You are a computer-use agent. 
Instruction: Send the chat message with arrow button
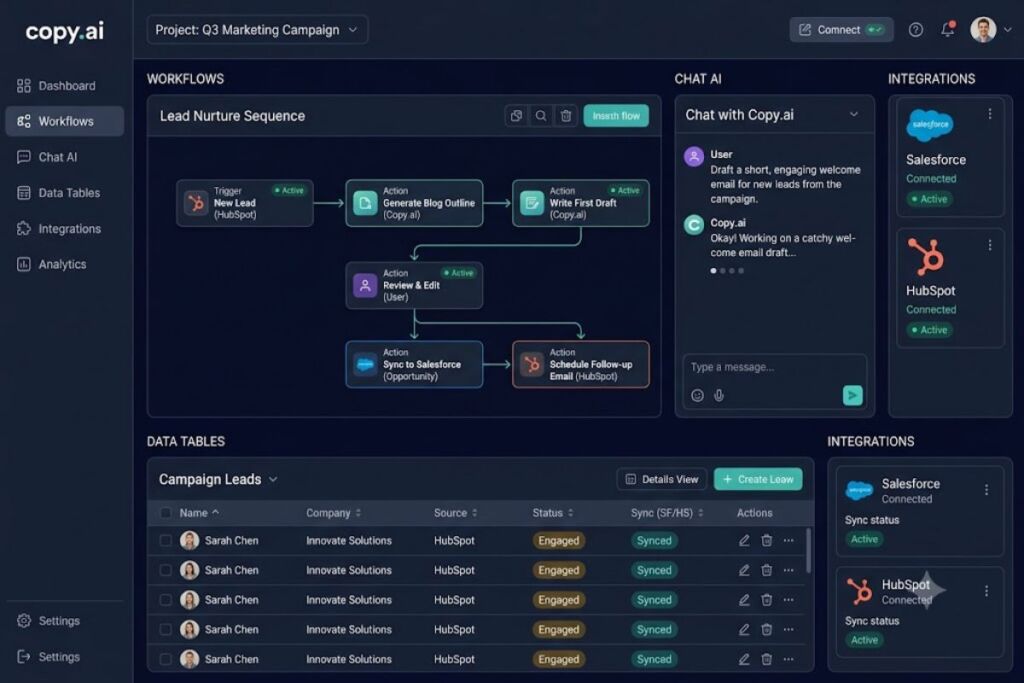[852, 395]
